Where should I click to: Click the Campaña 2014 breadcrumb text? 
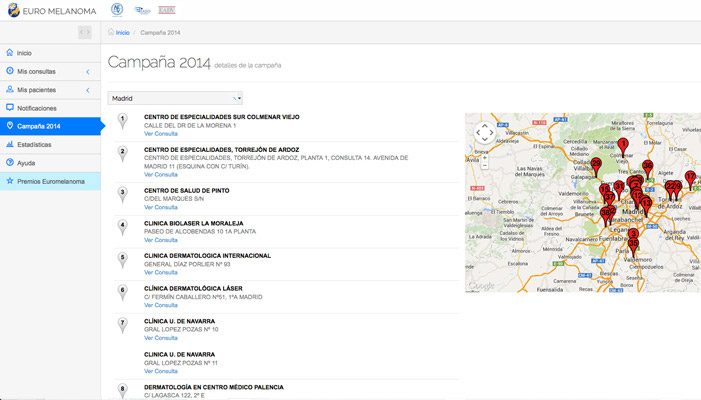tap(160, 33)
